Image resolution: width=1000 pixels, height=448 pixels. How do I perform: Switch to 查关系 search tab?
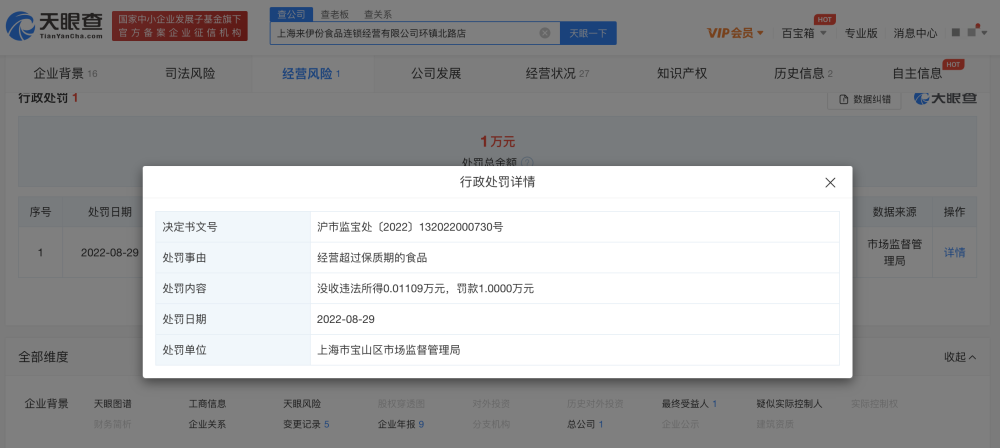pyautogui.click(x=377, y=14)
